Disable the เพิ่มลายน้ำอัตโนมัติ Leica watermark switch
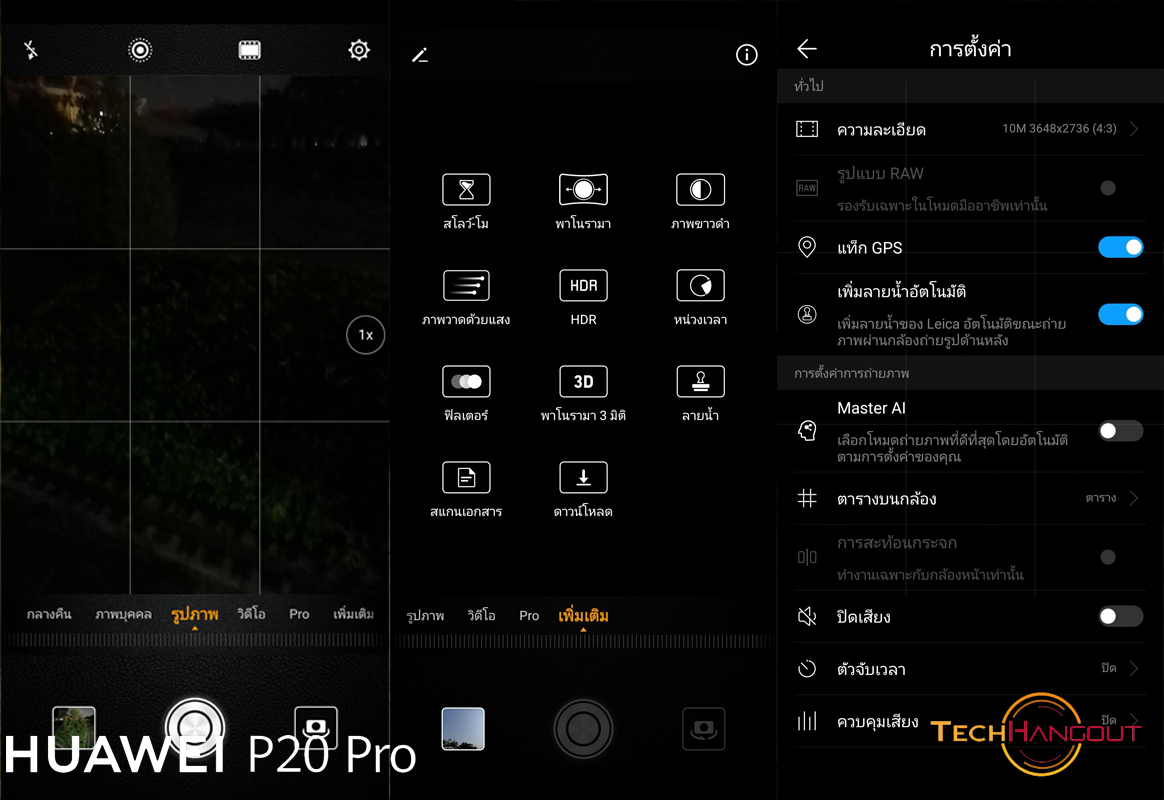Screen dimensions: 1164x800 click(x=1120, y=315)
